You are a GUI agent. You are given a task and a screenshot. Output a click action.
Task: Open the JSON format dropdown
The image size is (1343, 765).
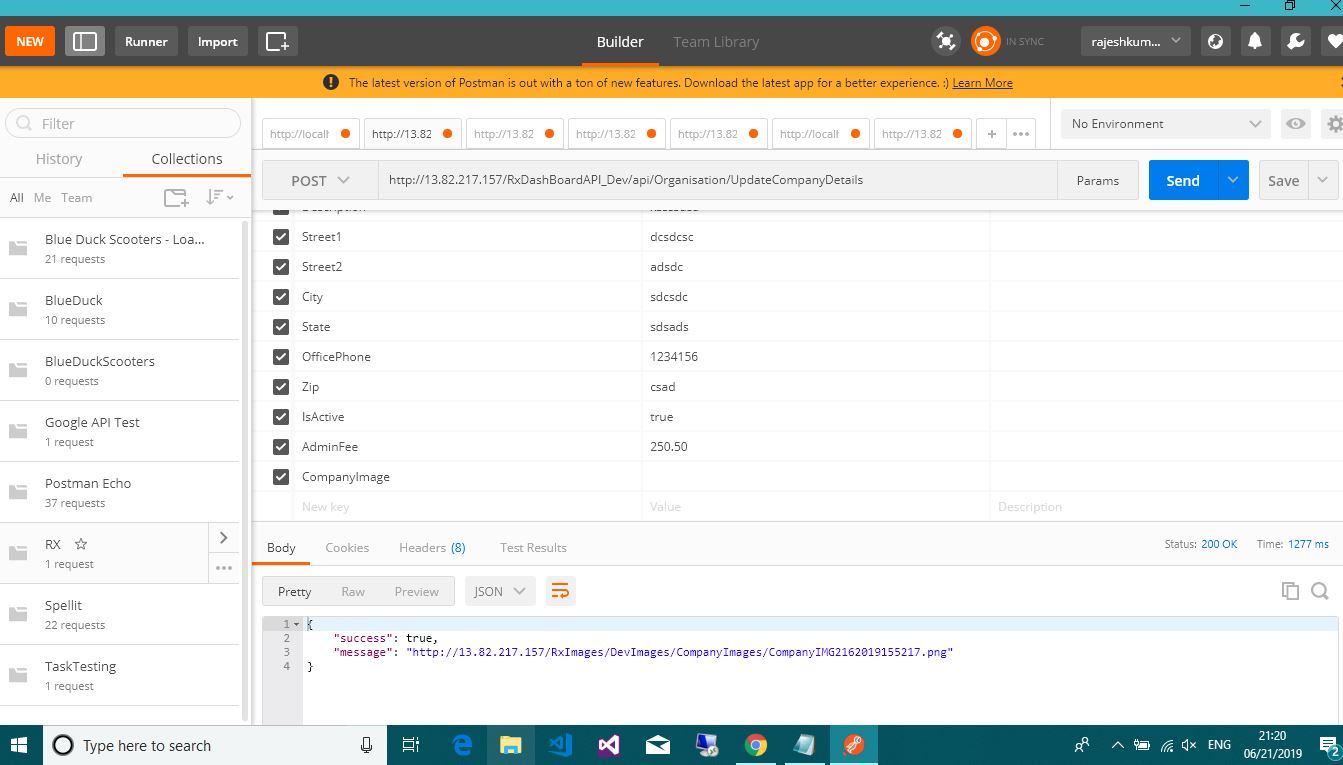click(x=499, y=591)
